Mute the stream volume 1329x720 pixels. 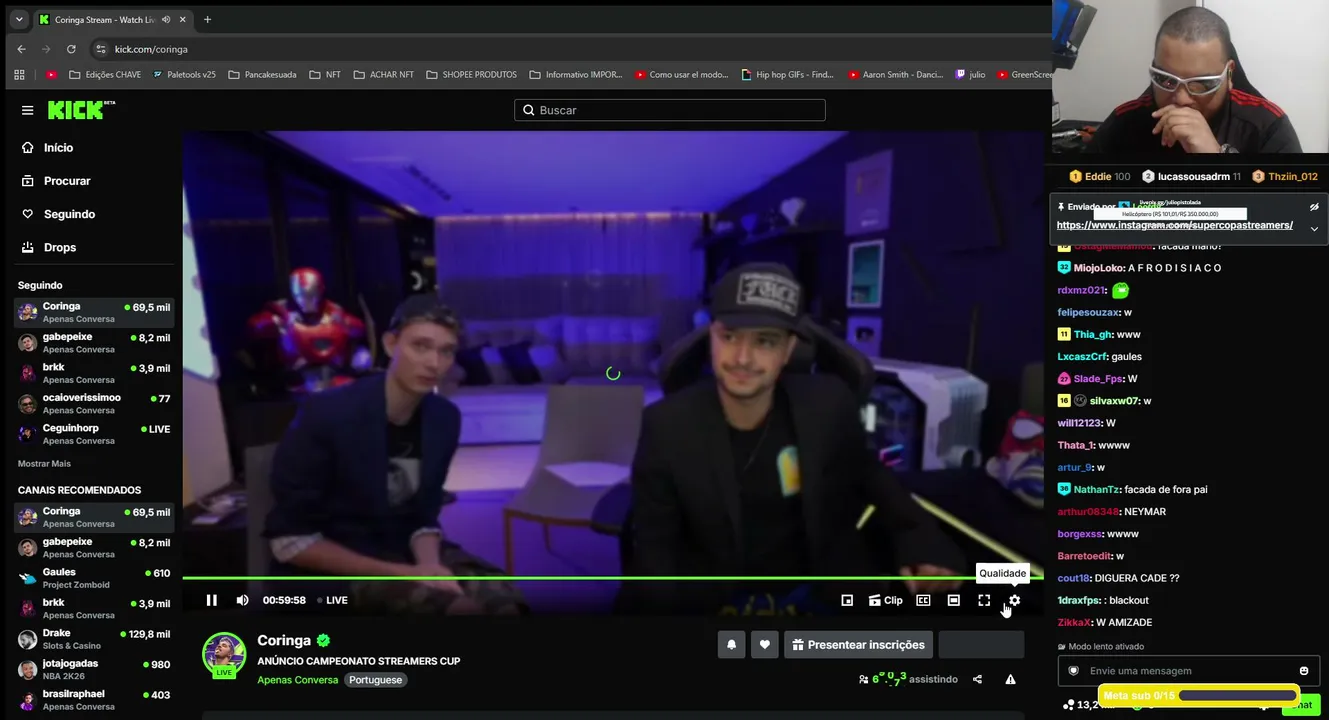point(242,600)
